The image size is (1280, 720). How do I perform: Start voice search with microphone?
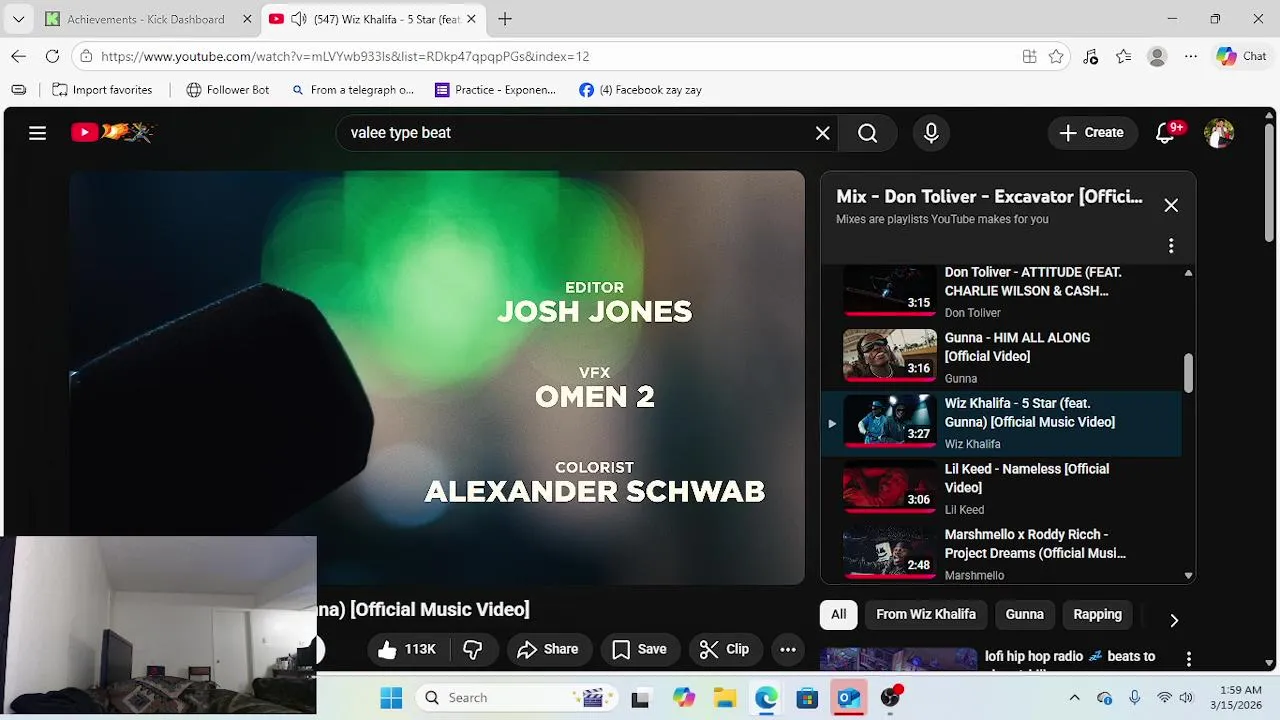click(931, 133)
